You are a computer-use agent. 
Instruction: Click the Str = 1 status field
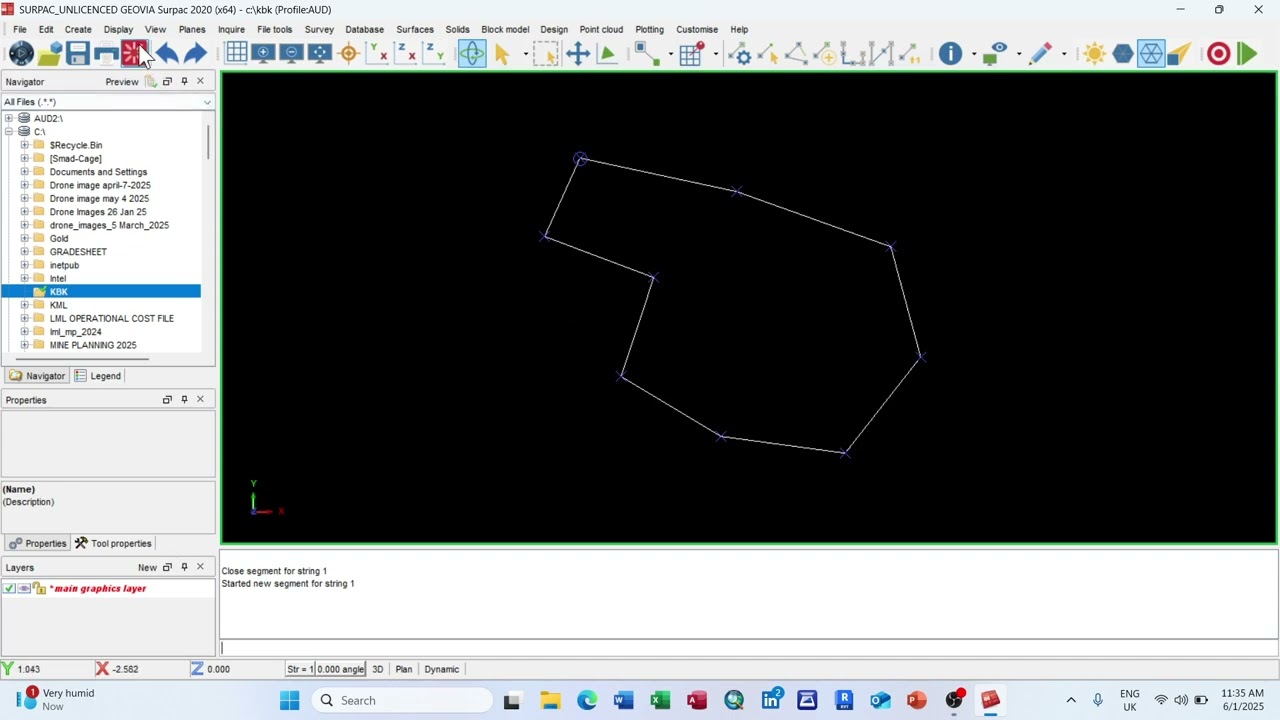click(300, 669)
